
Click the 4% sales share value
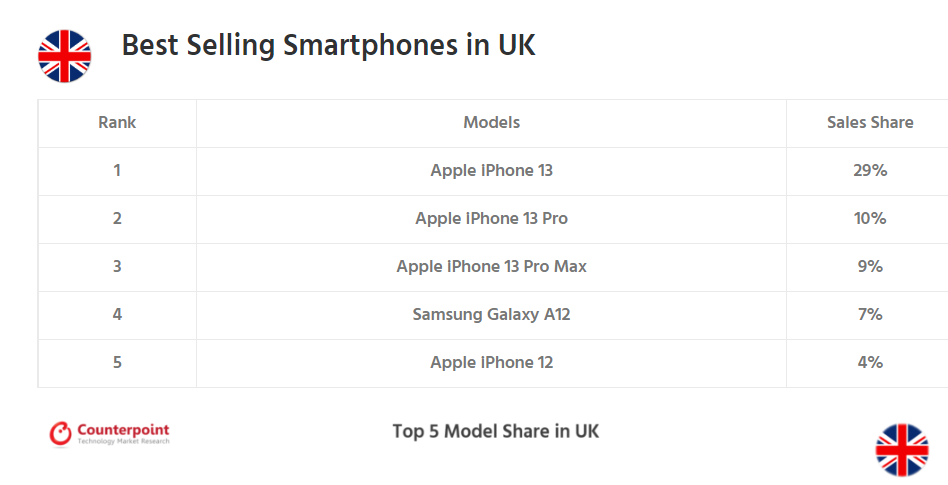click(869, 363)
